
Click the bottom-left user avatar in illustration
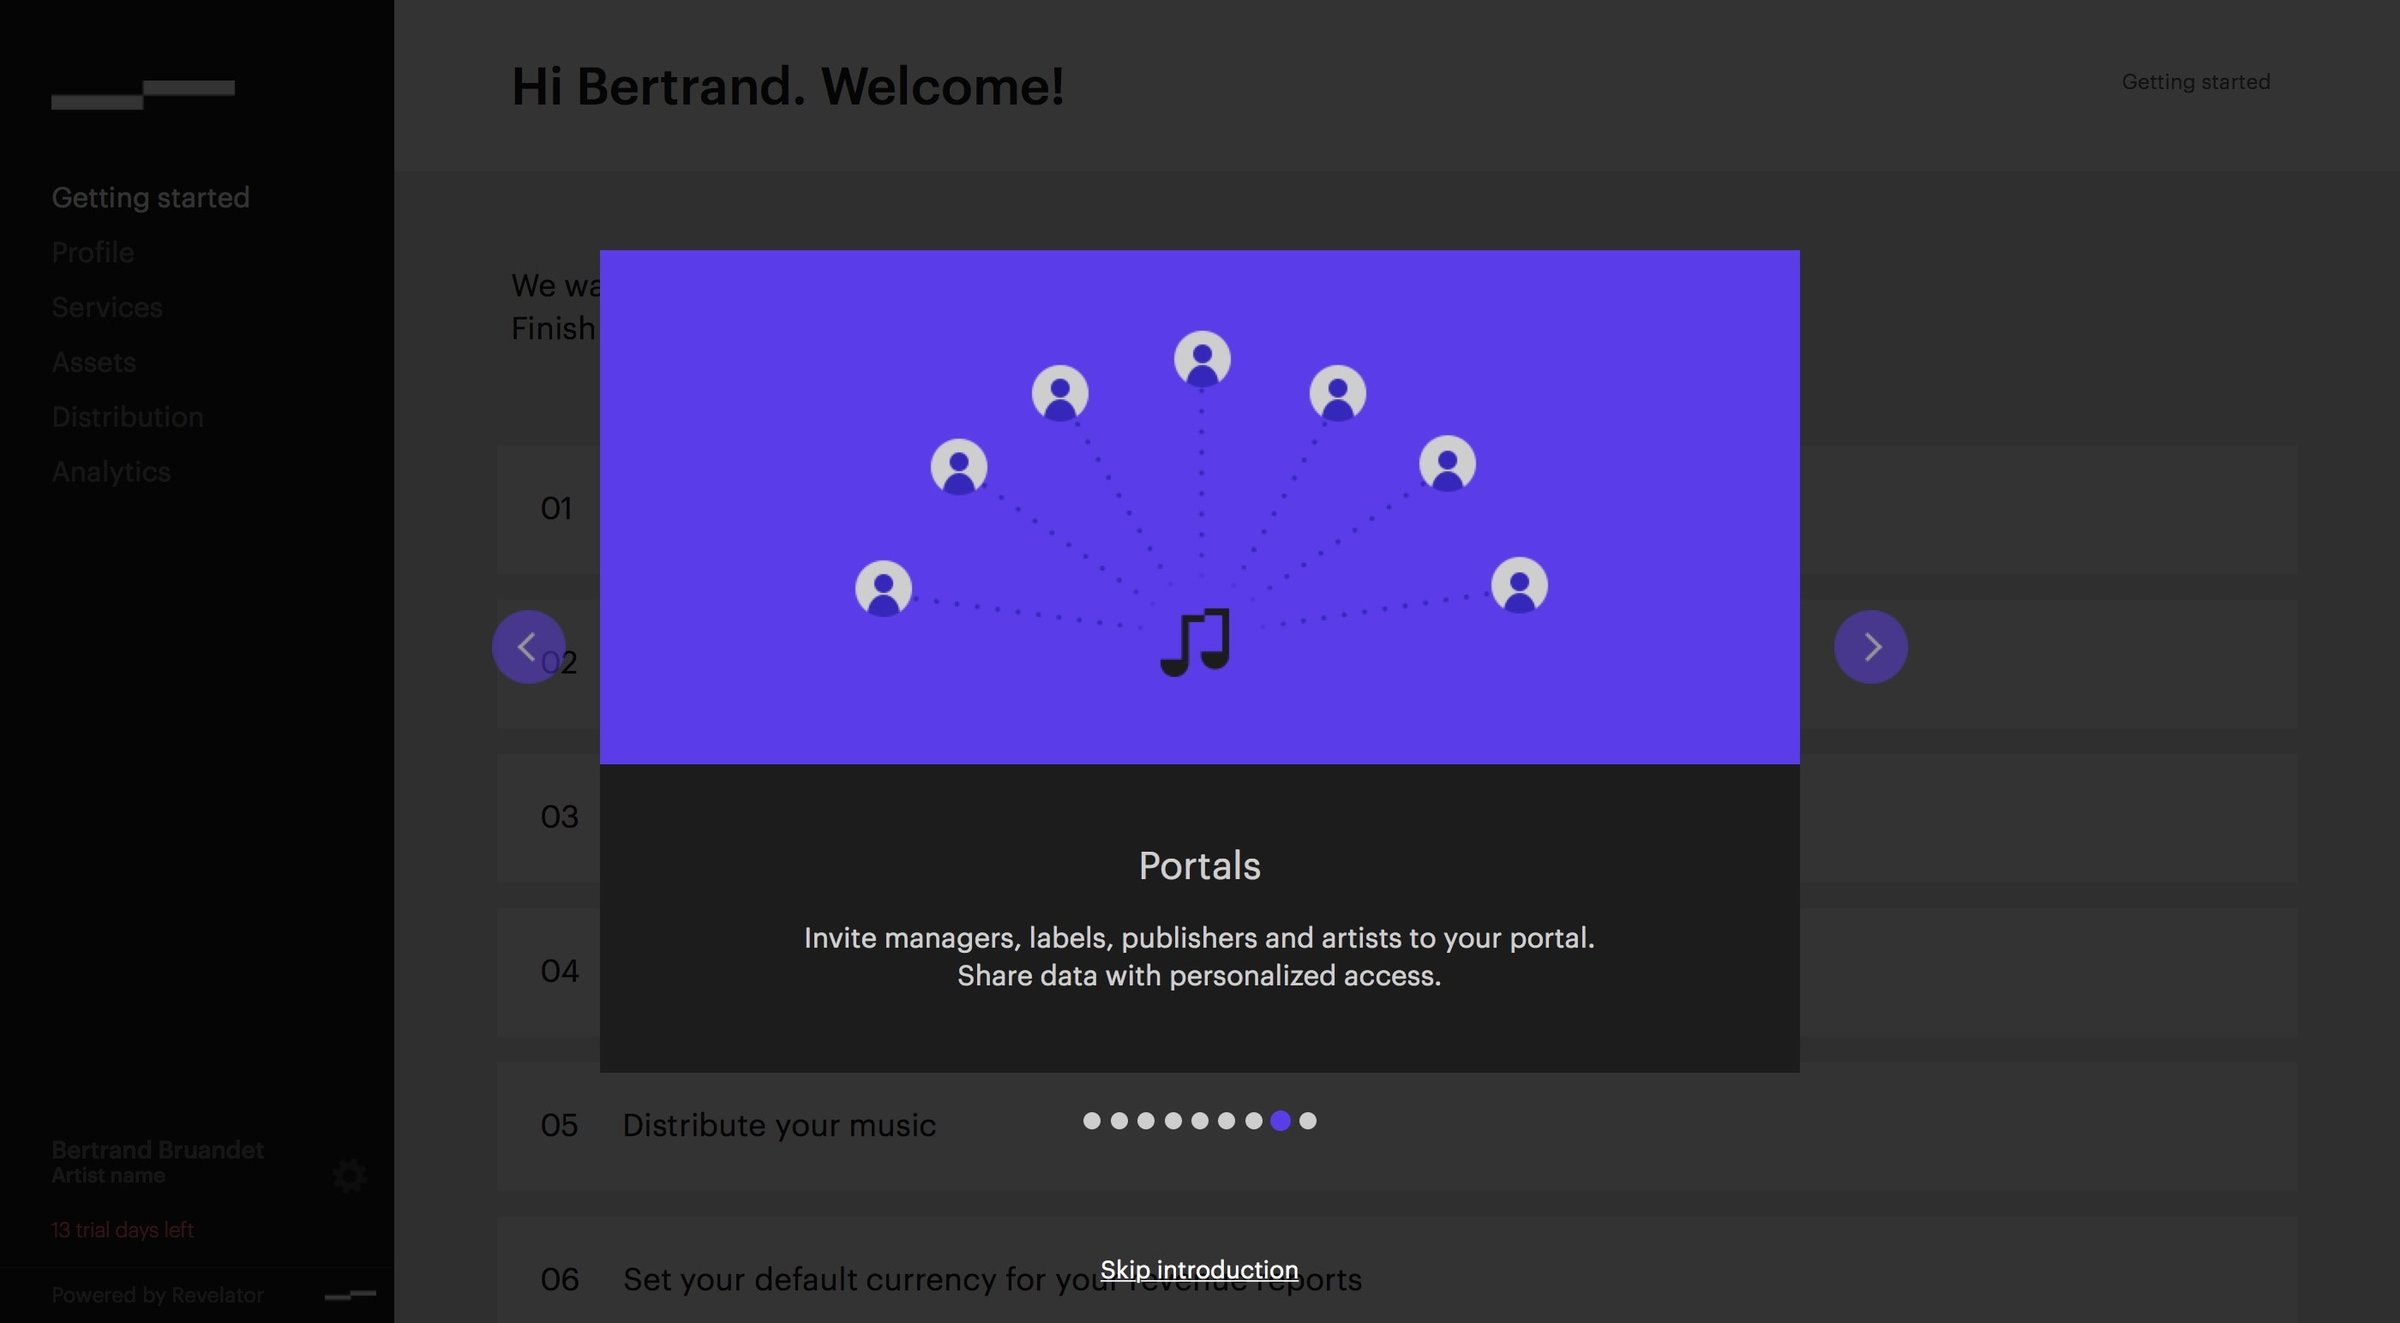coord(883,588)
